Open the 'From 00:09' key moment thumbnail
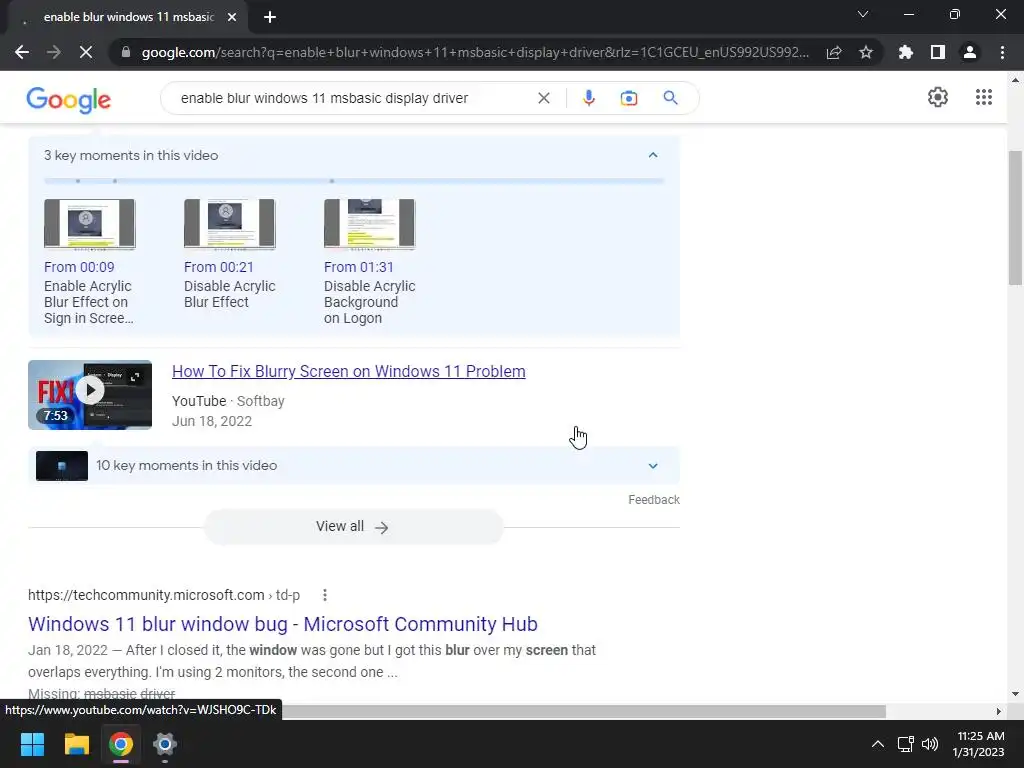This screenshot has height=768, width=1024. (x=89, y=224)
